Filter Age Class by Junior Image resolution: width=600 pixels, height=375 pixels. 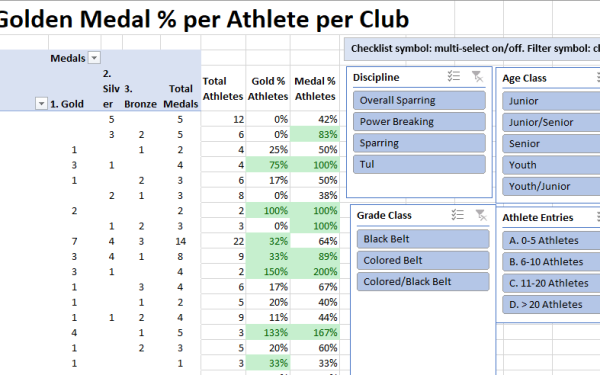coord(551,101)
